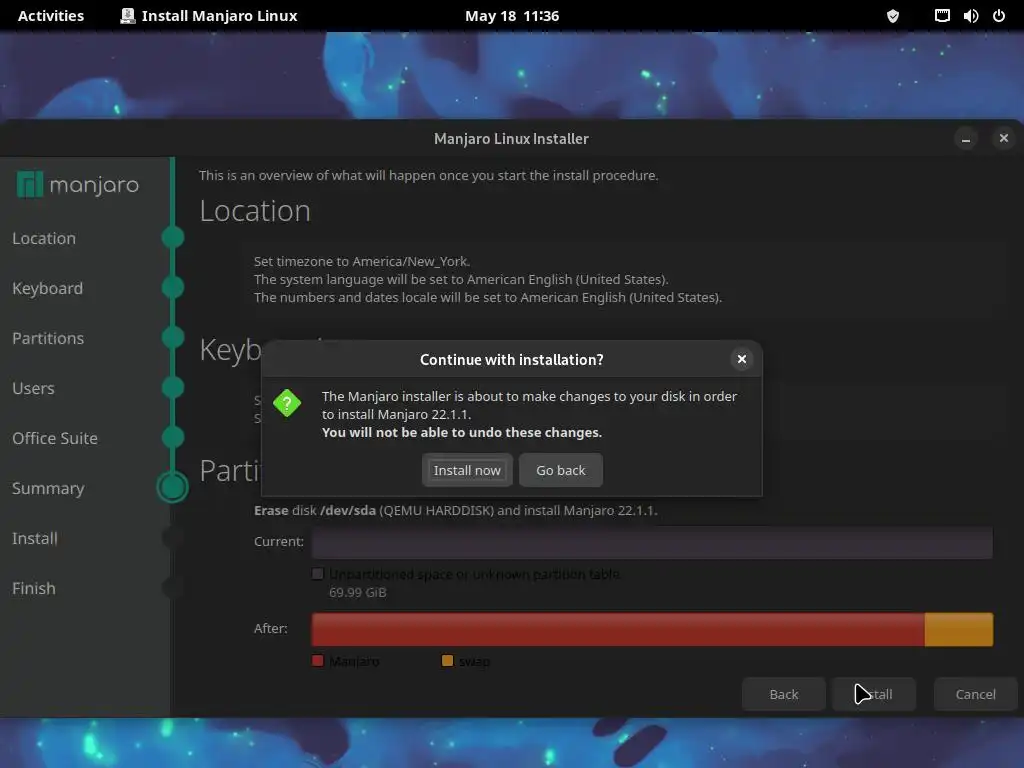Click the Back button
The height and width of the screenshot is (768, 1024).
click(x=783, y=694)
